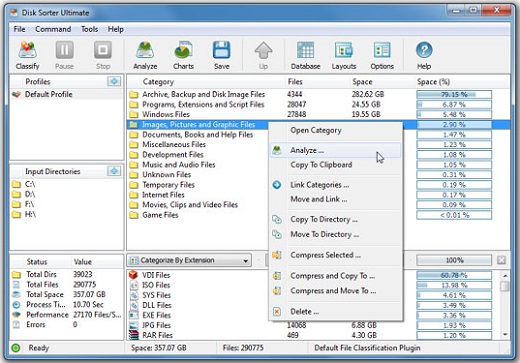
Task: Open the Options toolbar icon
Action: [x=382, y=55]
